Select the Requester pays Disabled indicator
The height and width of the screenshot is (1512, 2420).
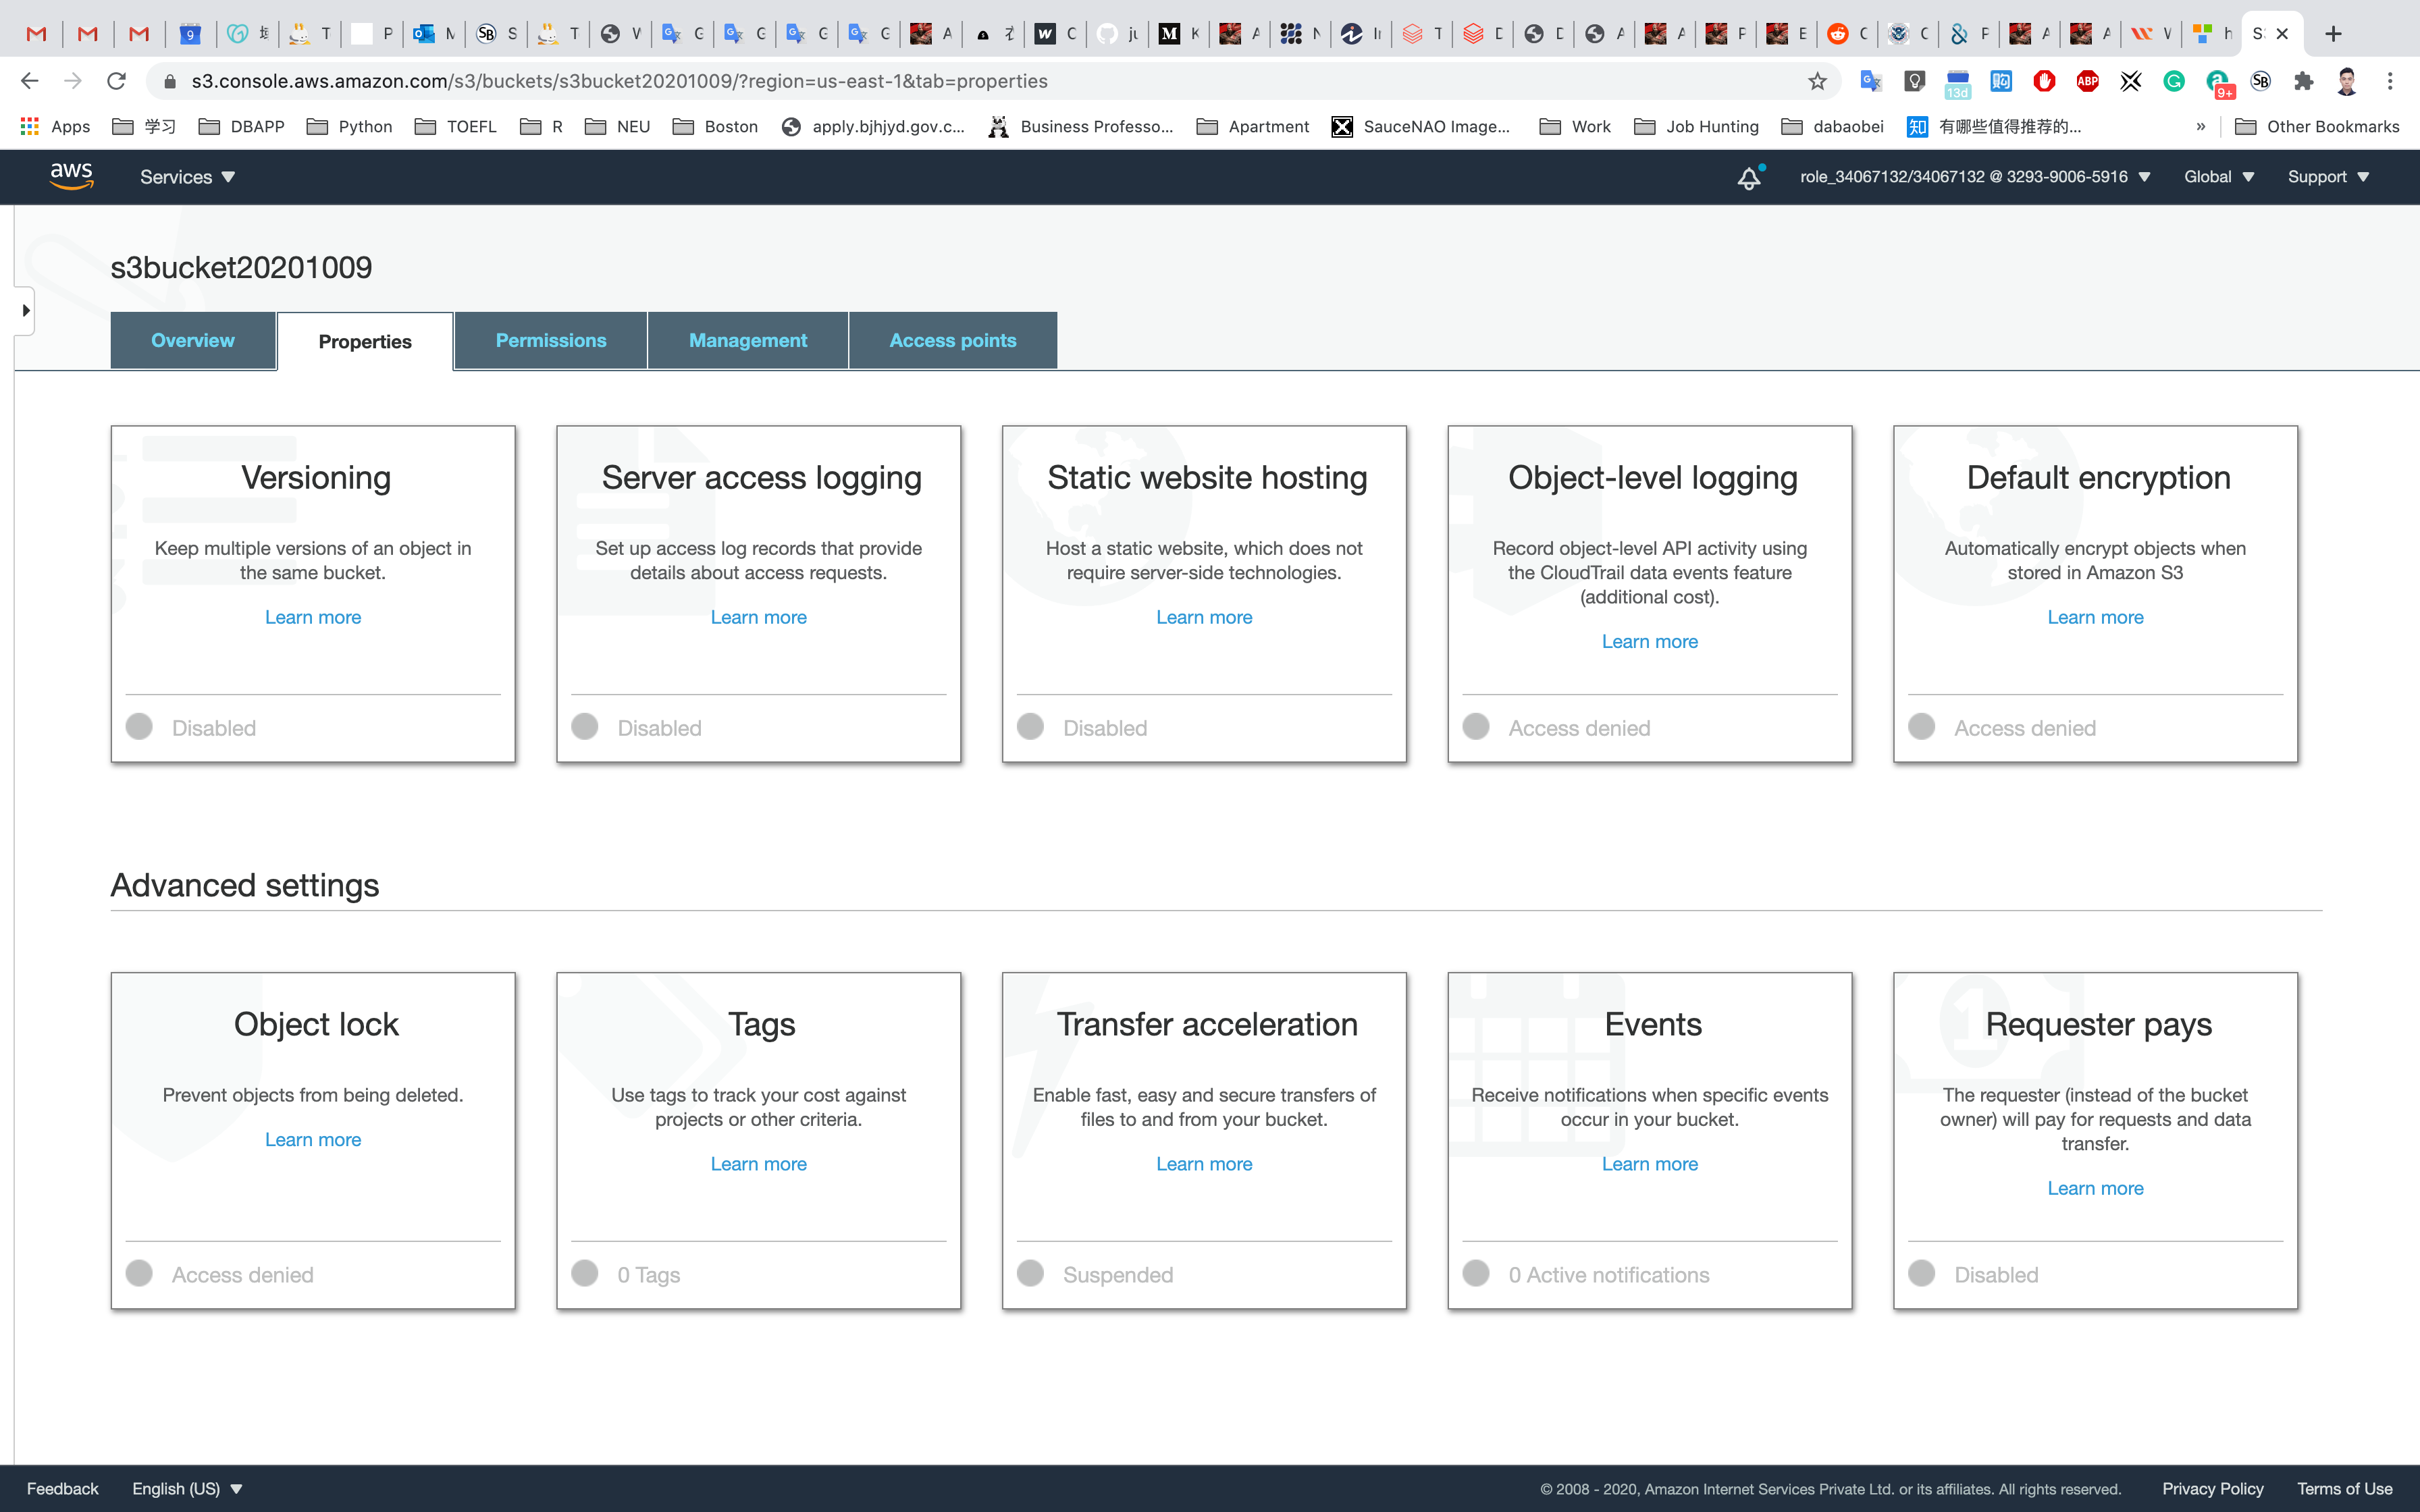tap(1921, 1273)
